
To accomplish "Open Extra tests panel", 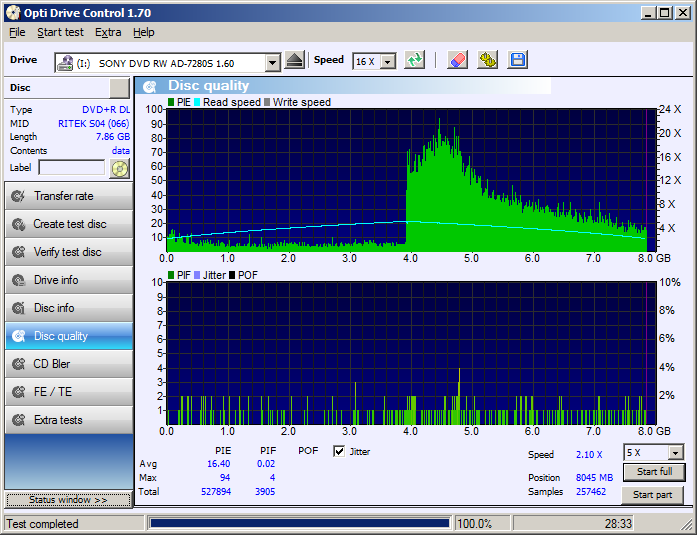I will [x=69, y=420].
